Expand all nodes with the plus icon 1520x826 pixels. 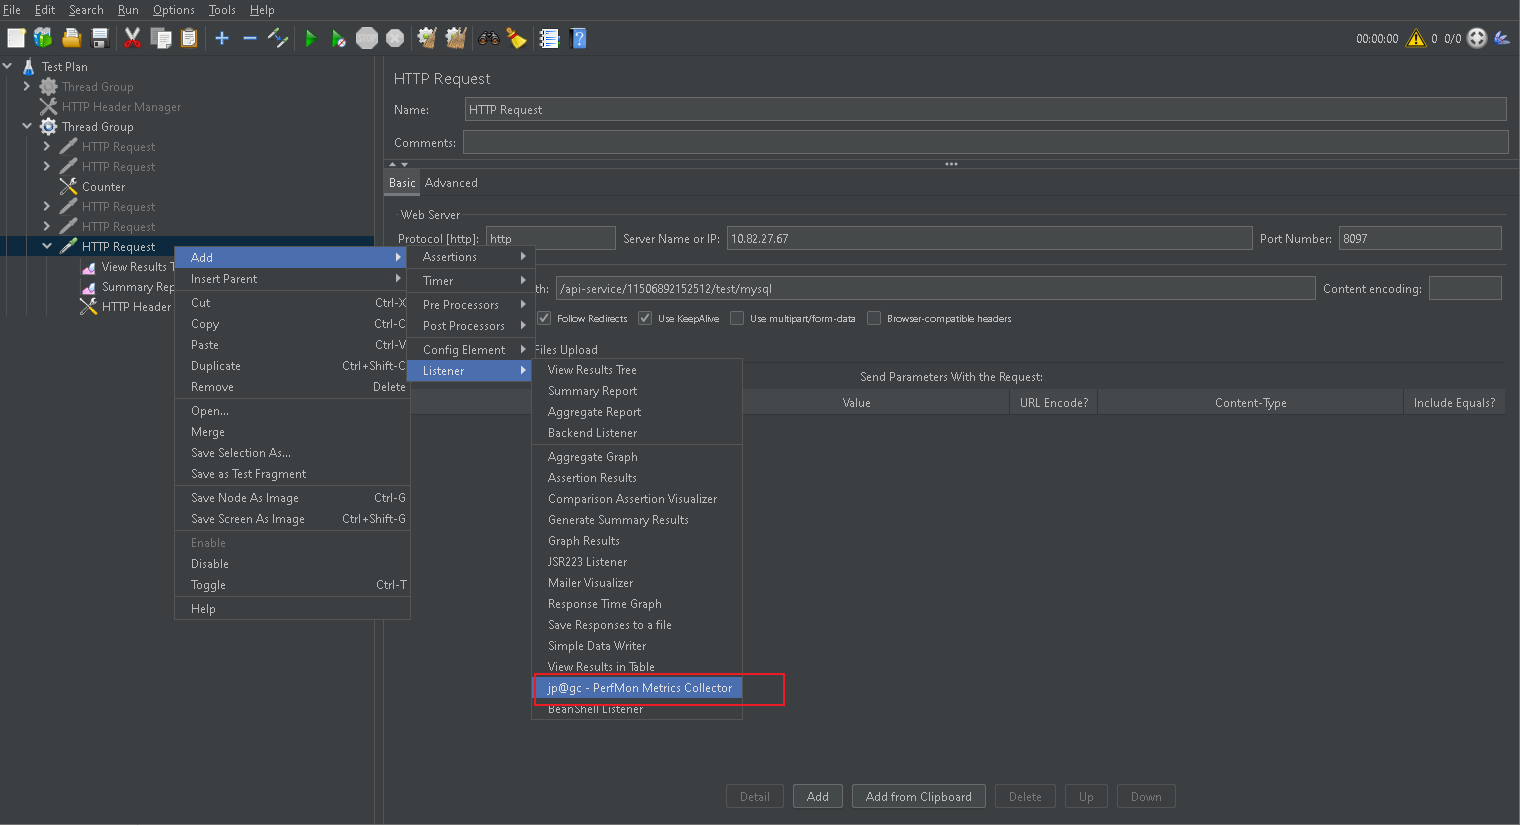tap(222, 38)
